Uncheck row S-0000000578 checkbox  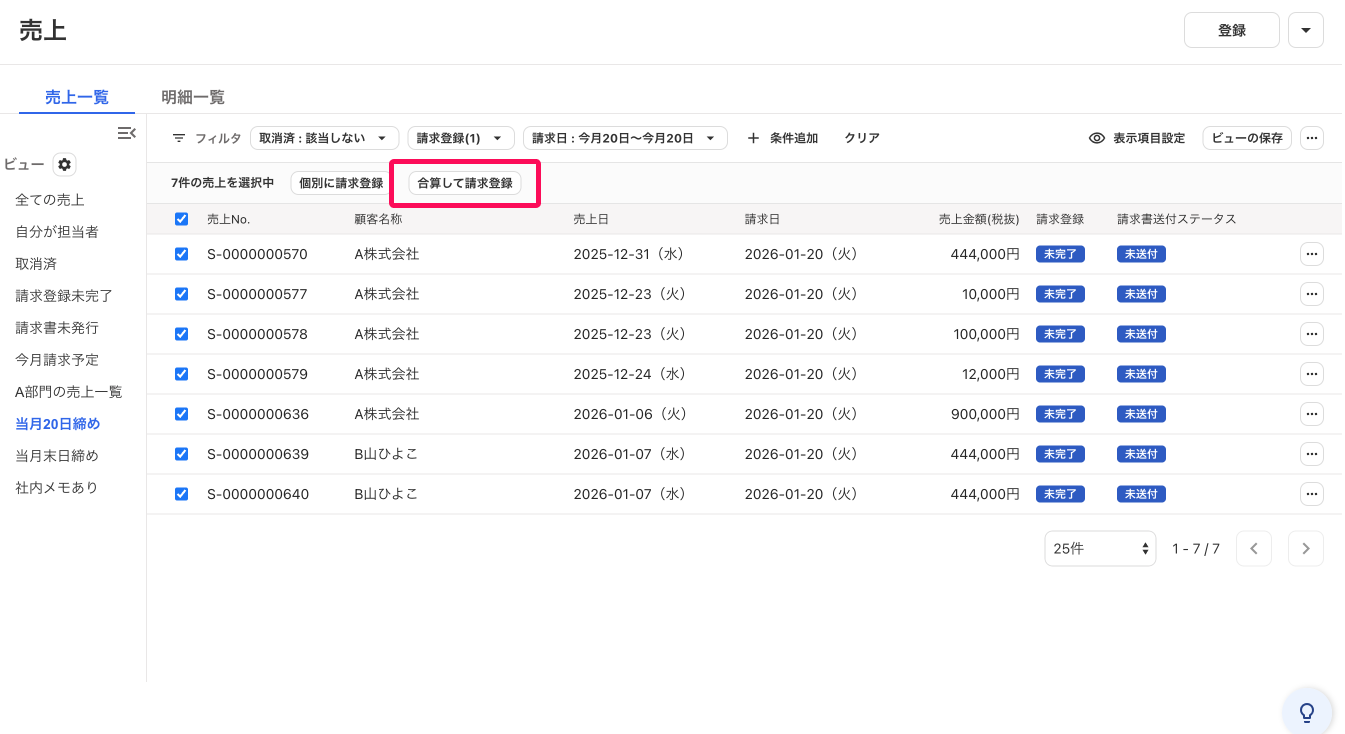[x=181, y=334]
